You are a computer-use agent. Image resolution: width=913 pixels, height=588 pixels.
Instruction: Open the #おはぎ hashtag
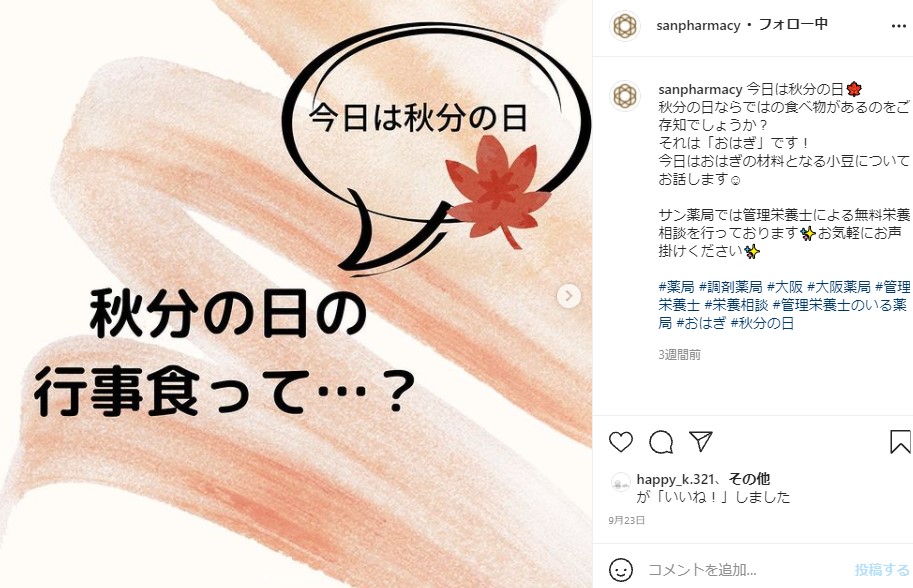coord(701,323)
